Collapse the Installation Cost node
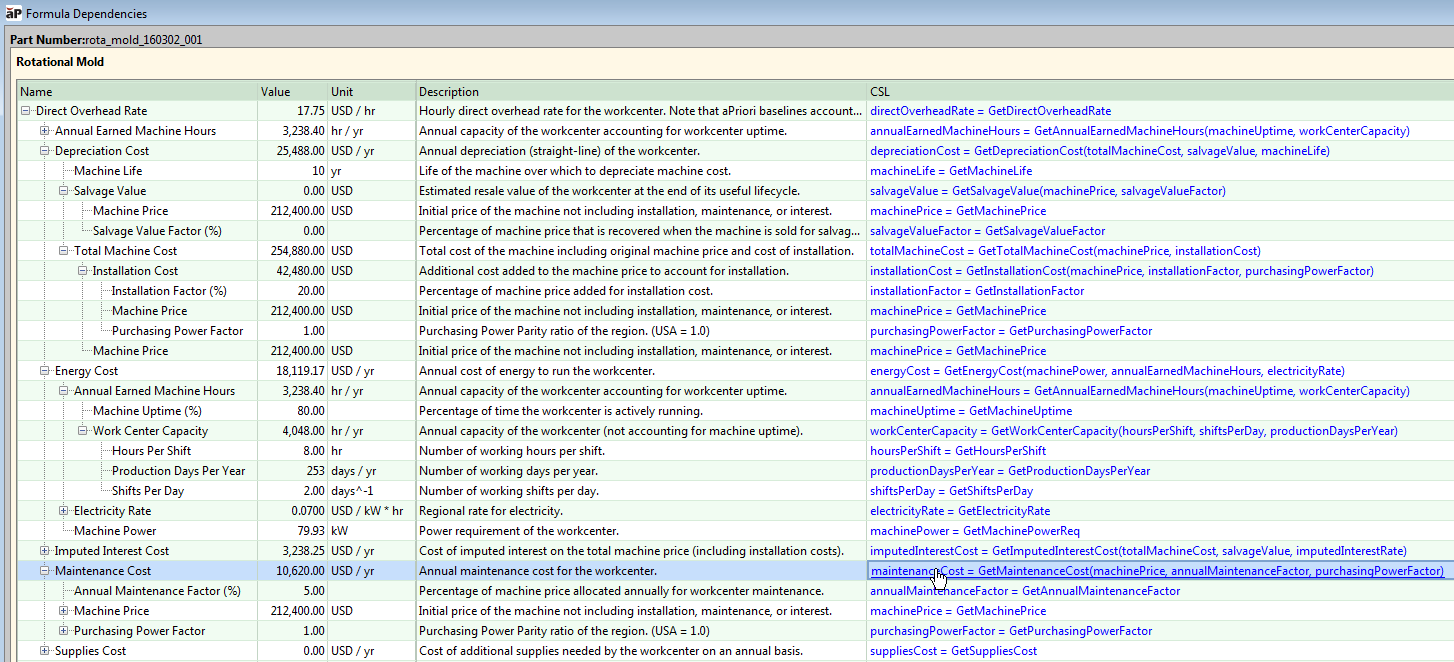 coord(82,271)
